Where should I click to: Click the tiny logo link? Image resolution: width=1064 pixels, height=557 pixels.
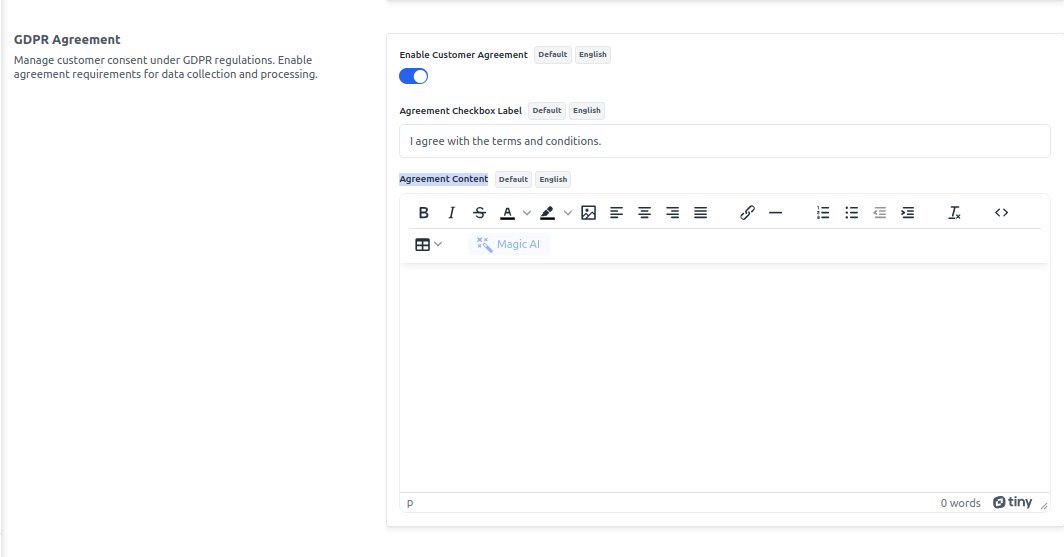coord(1012,502)
